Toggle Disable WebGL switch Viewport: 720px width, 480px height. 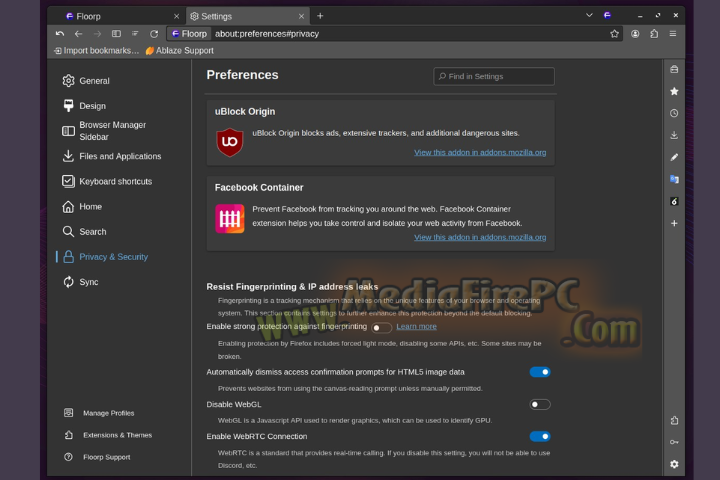tap(540, 405)
